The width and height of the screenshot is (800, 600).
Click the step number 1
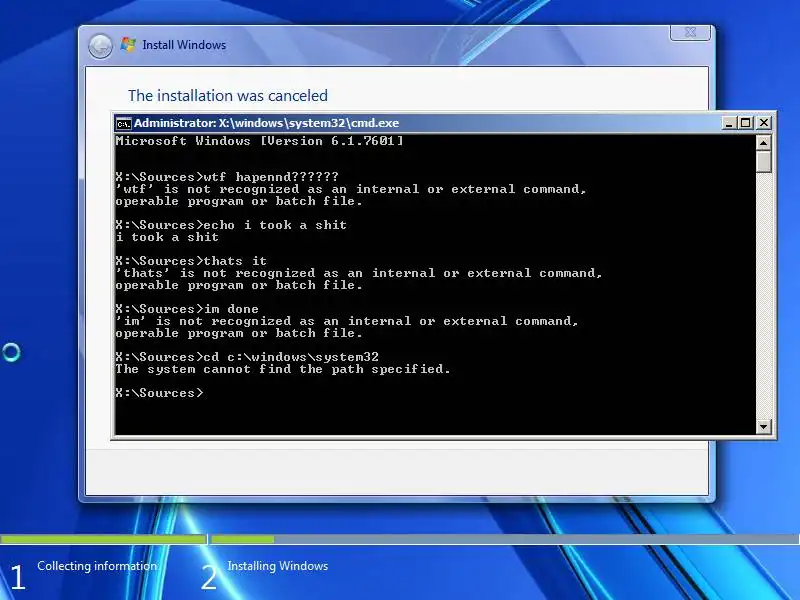tap(17, 578)
